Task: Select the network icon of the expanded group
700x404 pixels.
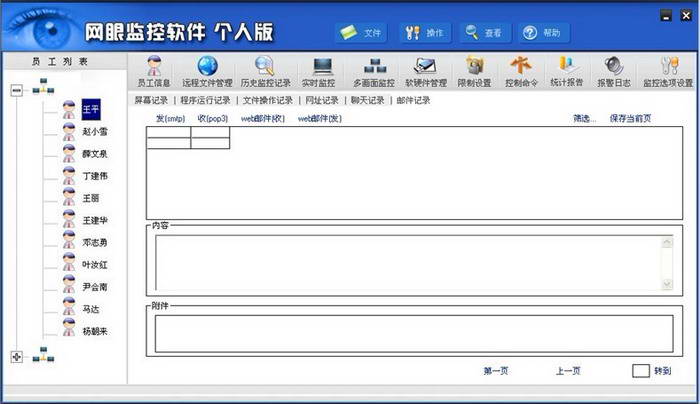Action: pos(43,86)
